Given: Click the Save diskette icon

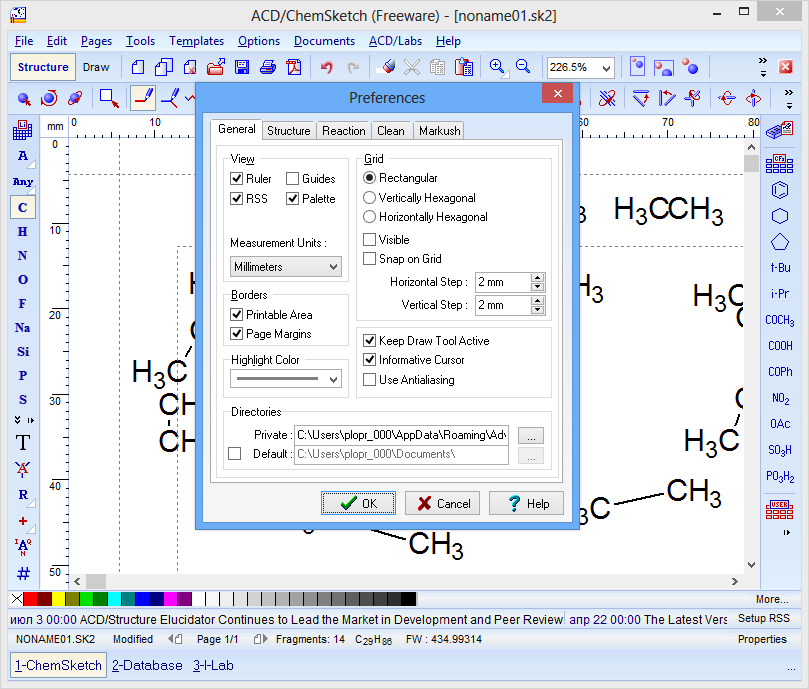Looking at the screenshot, I should 241,67.
